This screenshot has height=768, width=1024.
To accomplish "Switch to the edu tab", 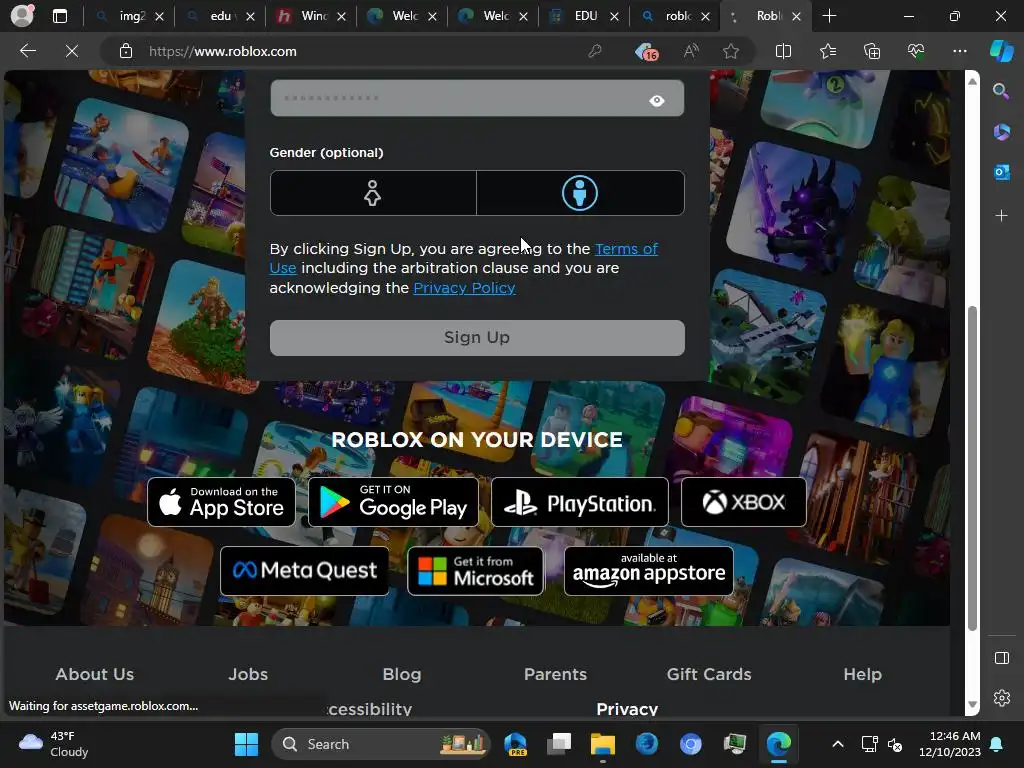I will (x=221, y=16).
